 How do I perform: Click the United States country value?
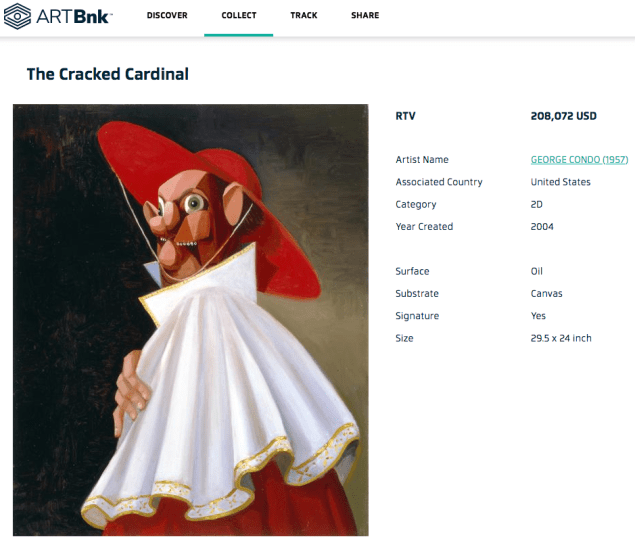coord(560,182)
